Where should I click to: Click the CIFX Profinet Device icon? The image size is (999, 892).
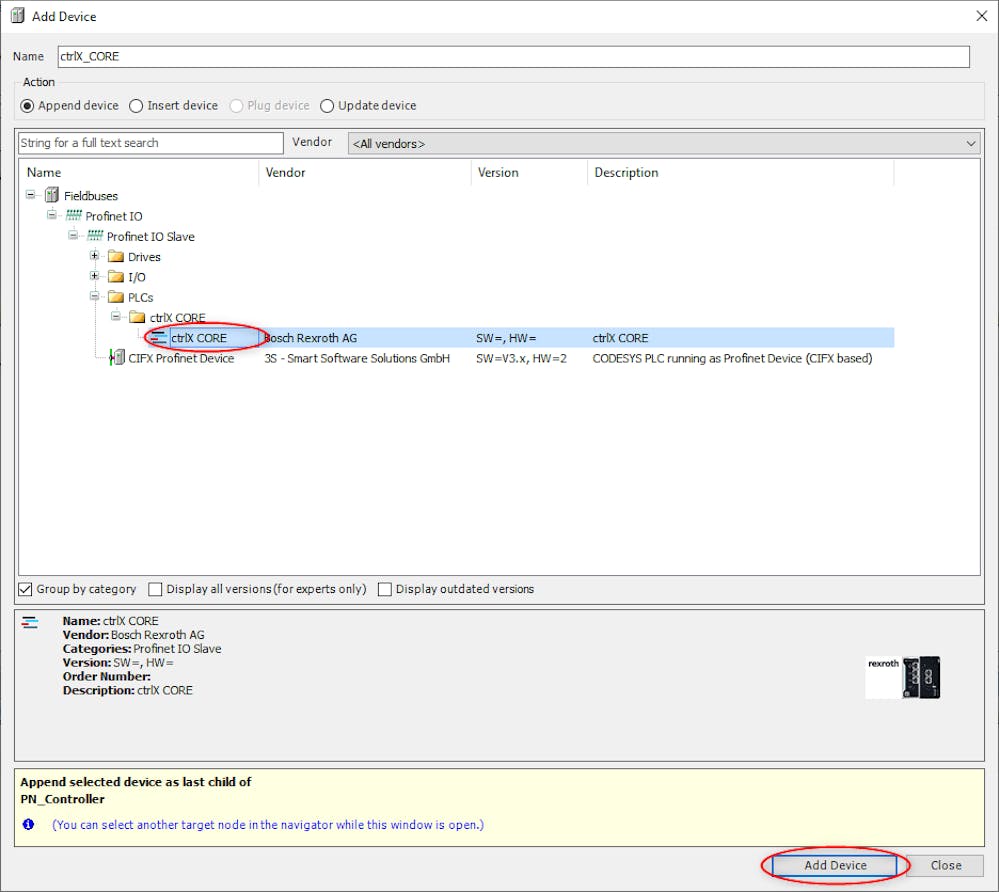point(117,357)
